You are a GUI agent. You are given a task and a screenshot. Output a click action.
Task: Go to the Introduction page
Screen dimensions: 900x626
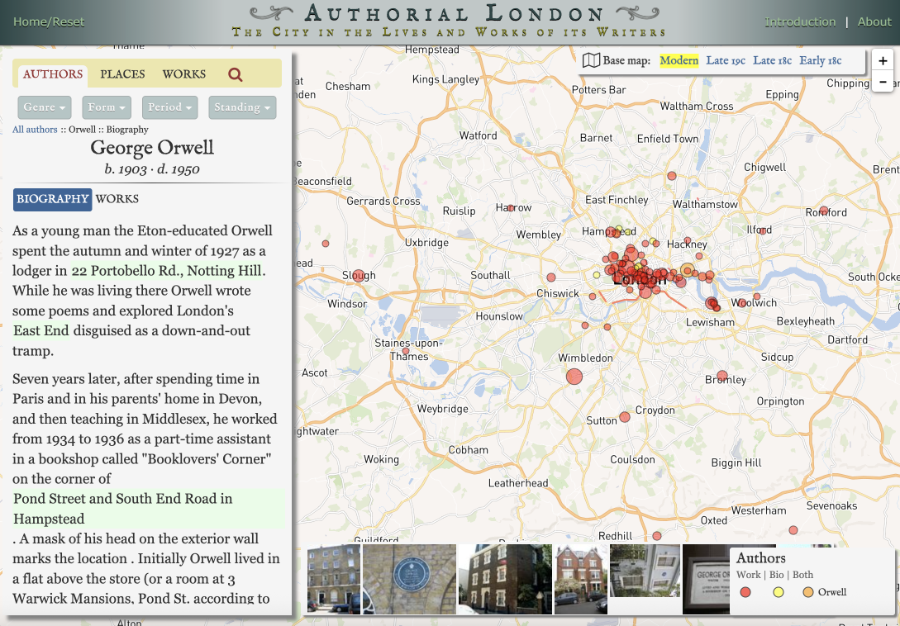tap(800, 22)
